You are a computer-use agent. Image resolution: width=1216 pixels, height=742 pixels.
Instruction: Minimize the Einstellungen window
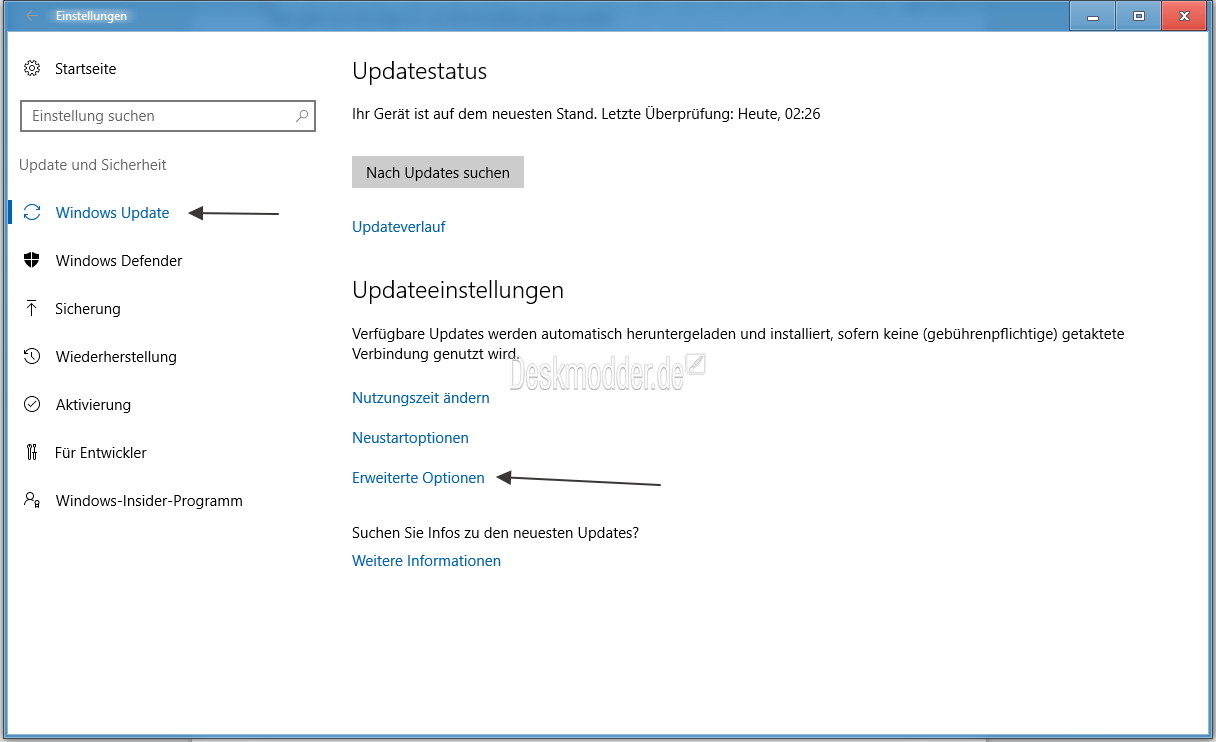click(1091, 16)
